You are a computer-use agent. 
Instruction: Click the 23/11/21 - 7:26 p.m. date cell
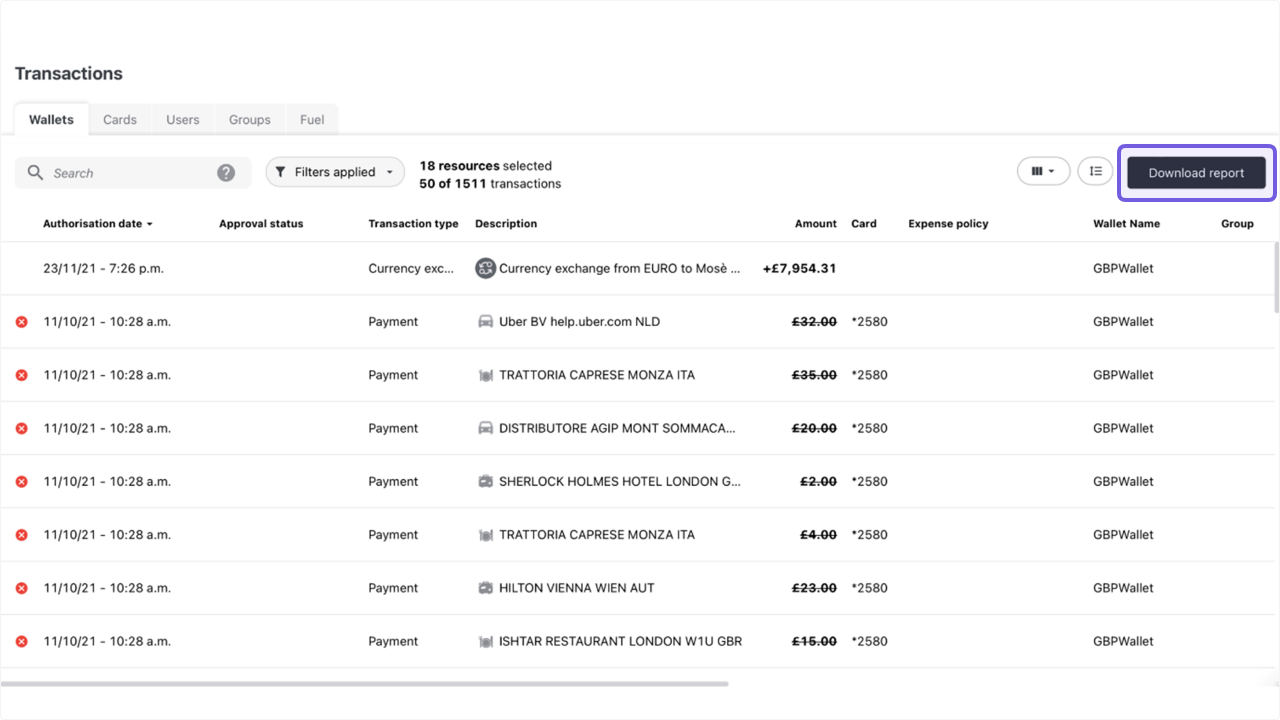point(103,268)
